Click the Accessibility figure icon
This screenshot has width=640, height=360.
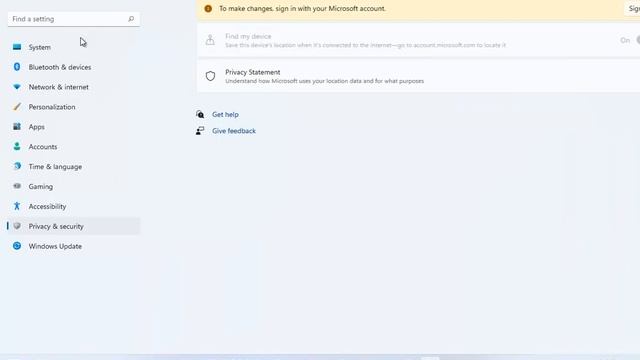(x=17, y=206)
